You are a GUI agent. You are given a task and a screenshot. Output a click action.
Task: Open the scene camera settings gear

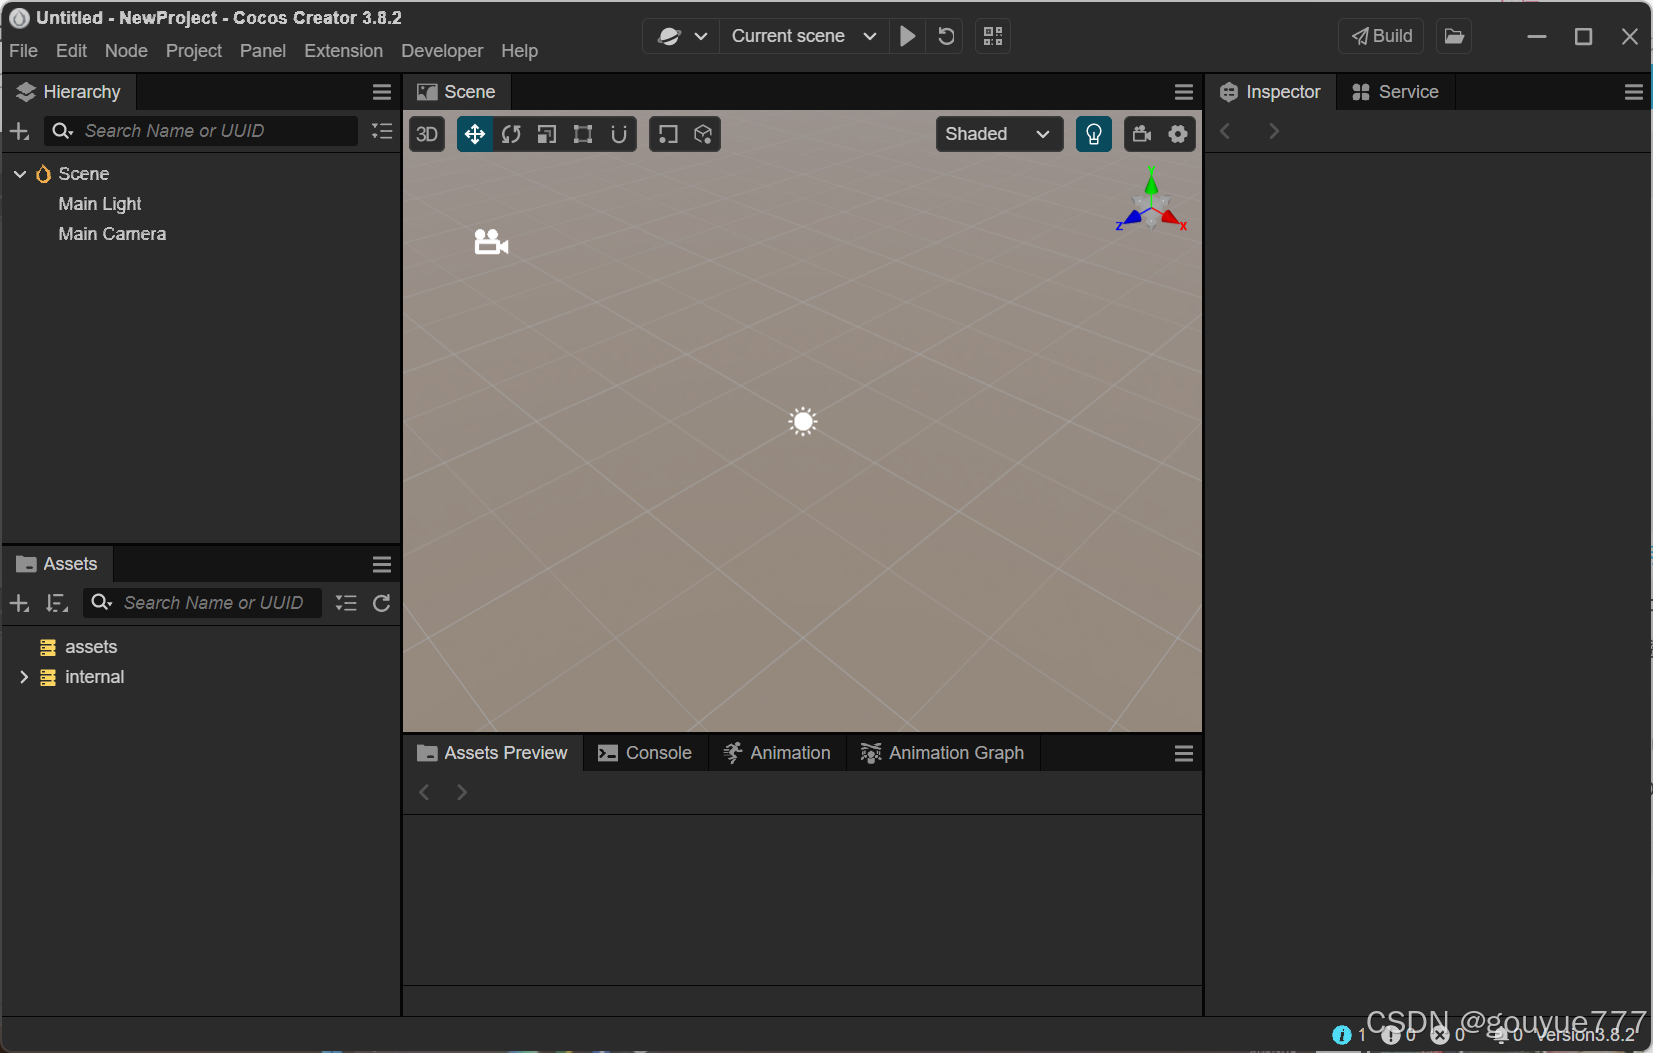click(x=1179, y=134)
